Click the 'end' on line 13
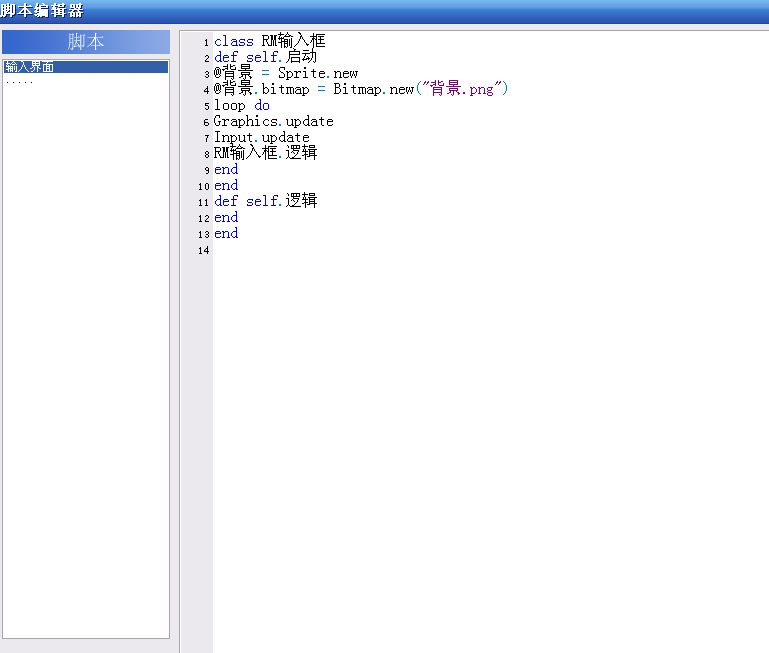 click(226, 234)
